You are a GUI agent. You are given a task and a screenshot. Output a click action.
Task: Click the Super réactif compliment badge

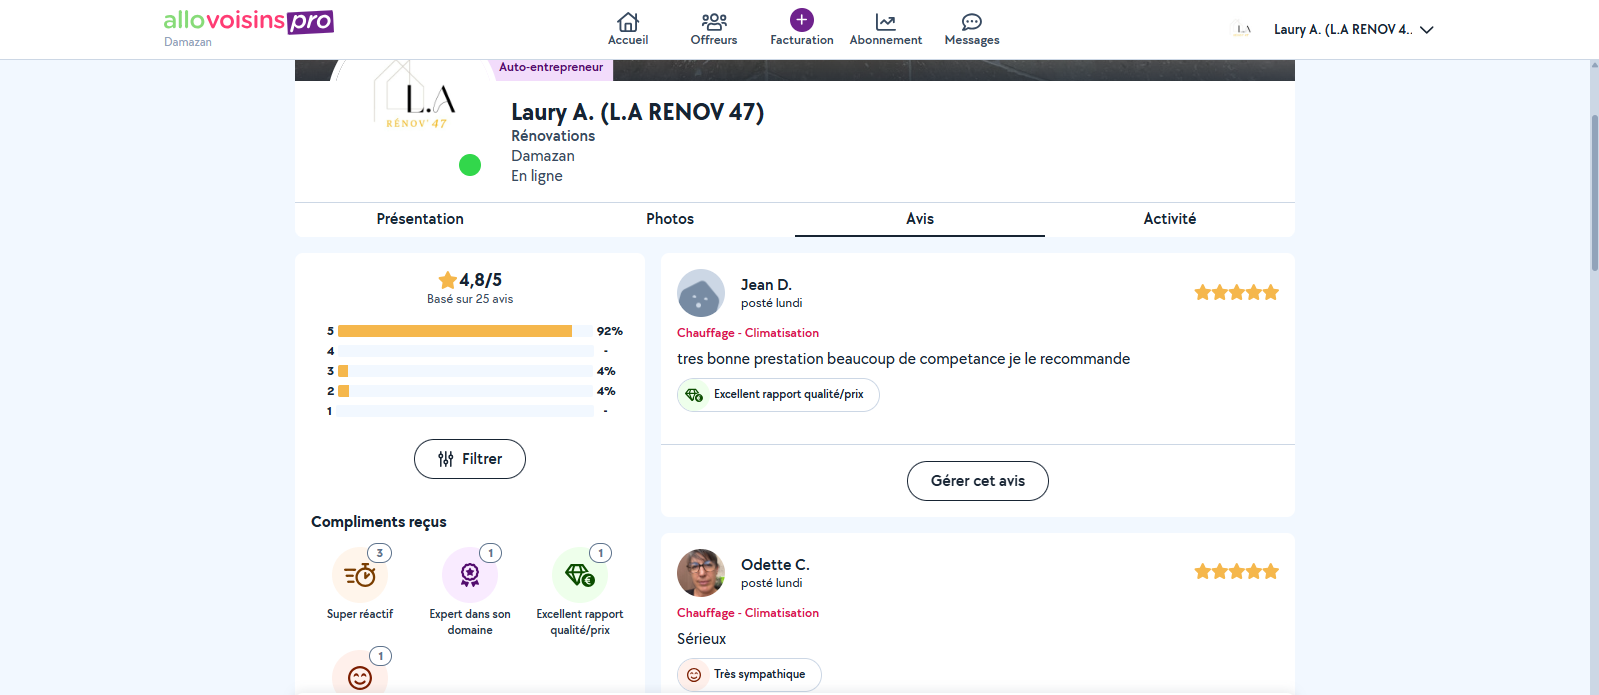click(360, 576)
